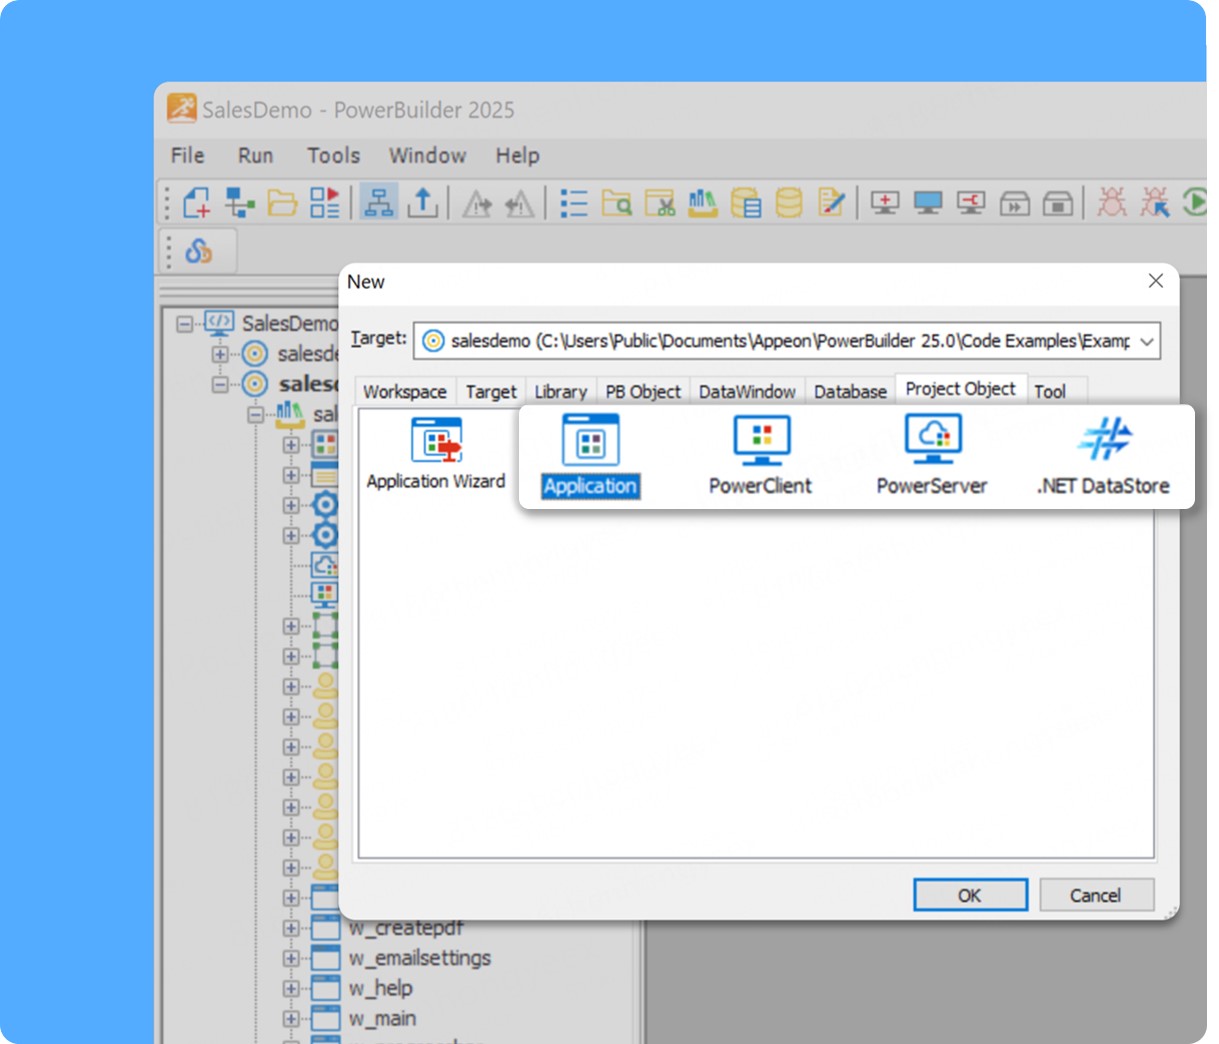
Task: Select the PowerServer project object
Action: point(932,455)
